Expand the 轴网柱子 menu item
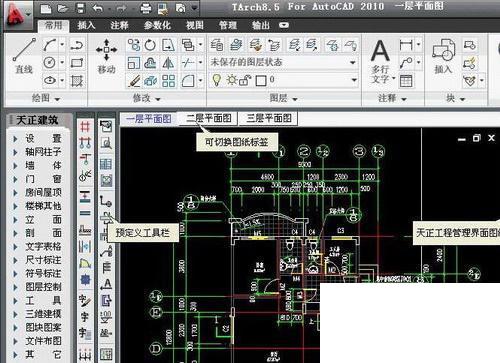Image resolution: width=500 pixels, height=363 pixels. [x=37, y=152]
